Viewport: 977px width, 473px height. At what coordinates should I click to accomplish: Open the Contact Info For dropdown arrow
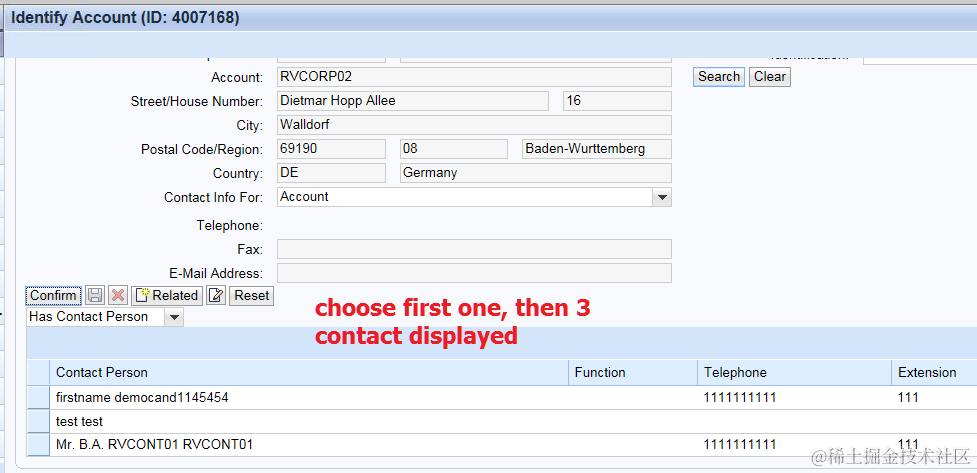point(662,198)
